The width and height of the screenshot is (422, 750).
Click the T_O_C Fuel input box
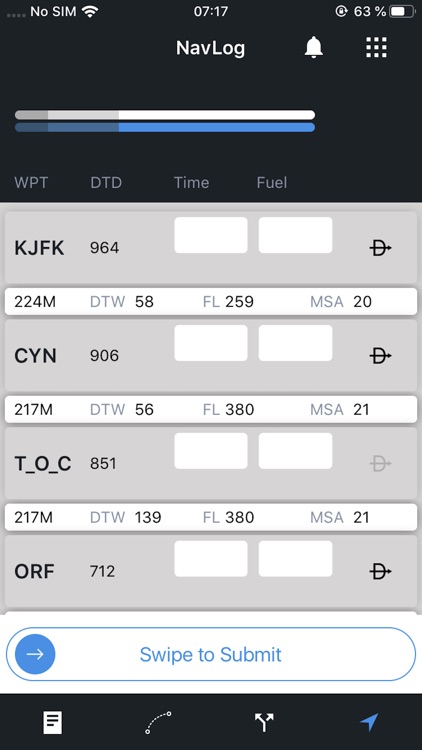click(x=296, y=451)
